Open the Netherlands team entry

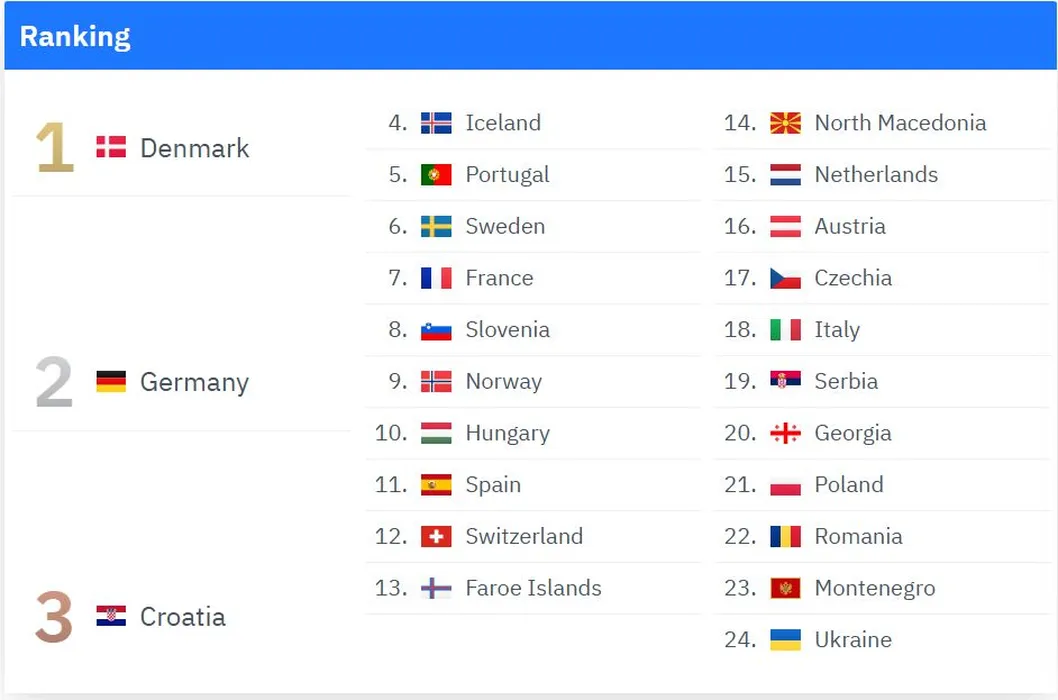tap(876, 175)
